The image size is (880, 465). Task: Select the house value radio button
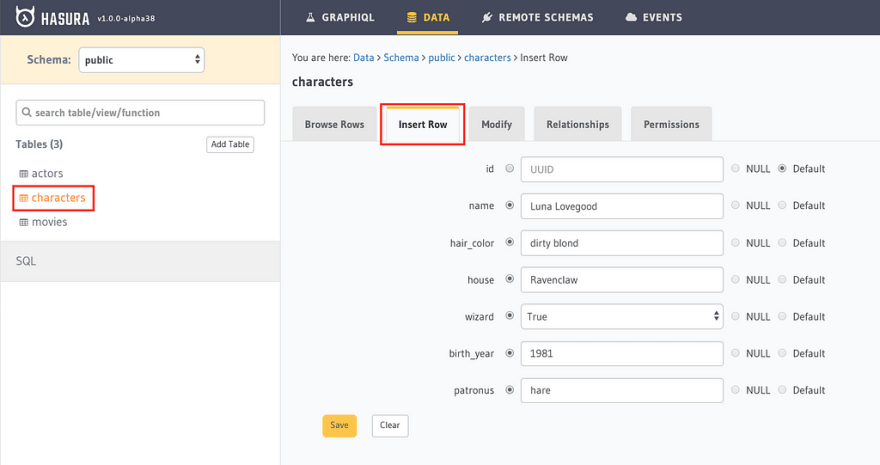pyautogui.click(x=510, y=279)
